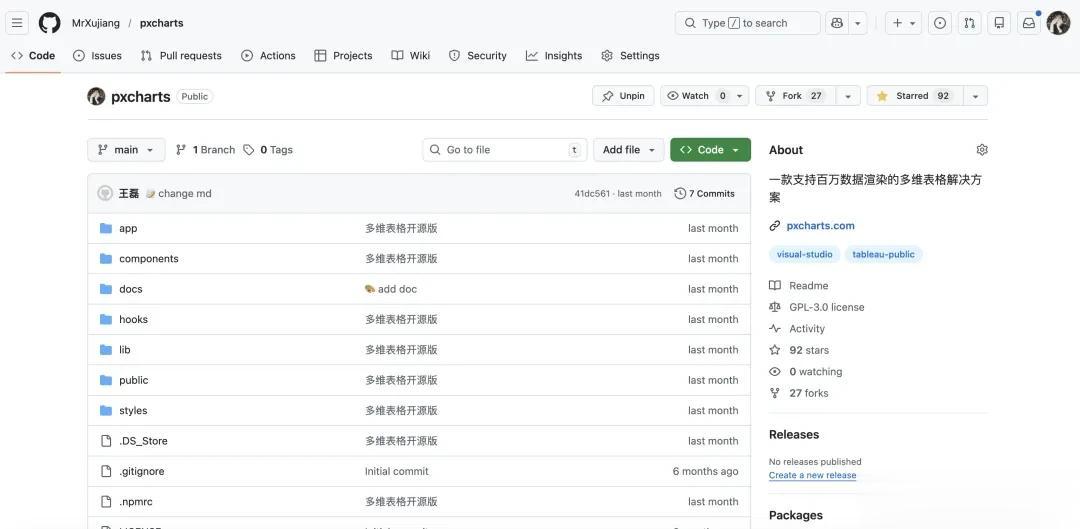This screenshot has width=1080, height=529.
Task: Open the docs folder
Action: pyautogui.click(x=131, y=289)
